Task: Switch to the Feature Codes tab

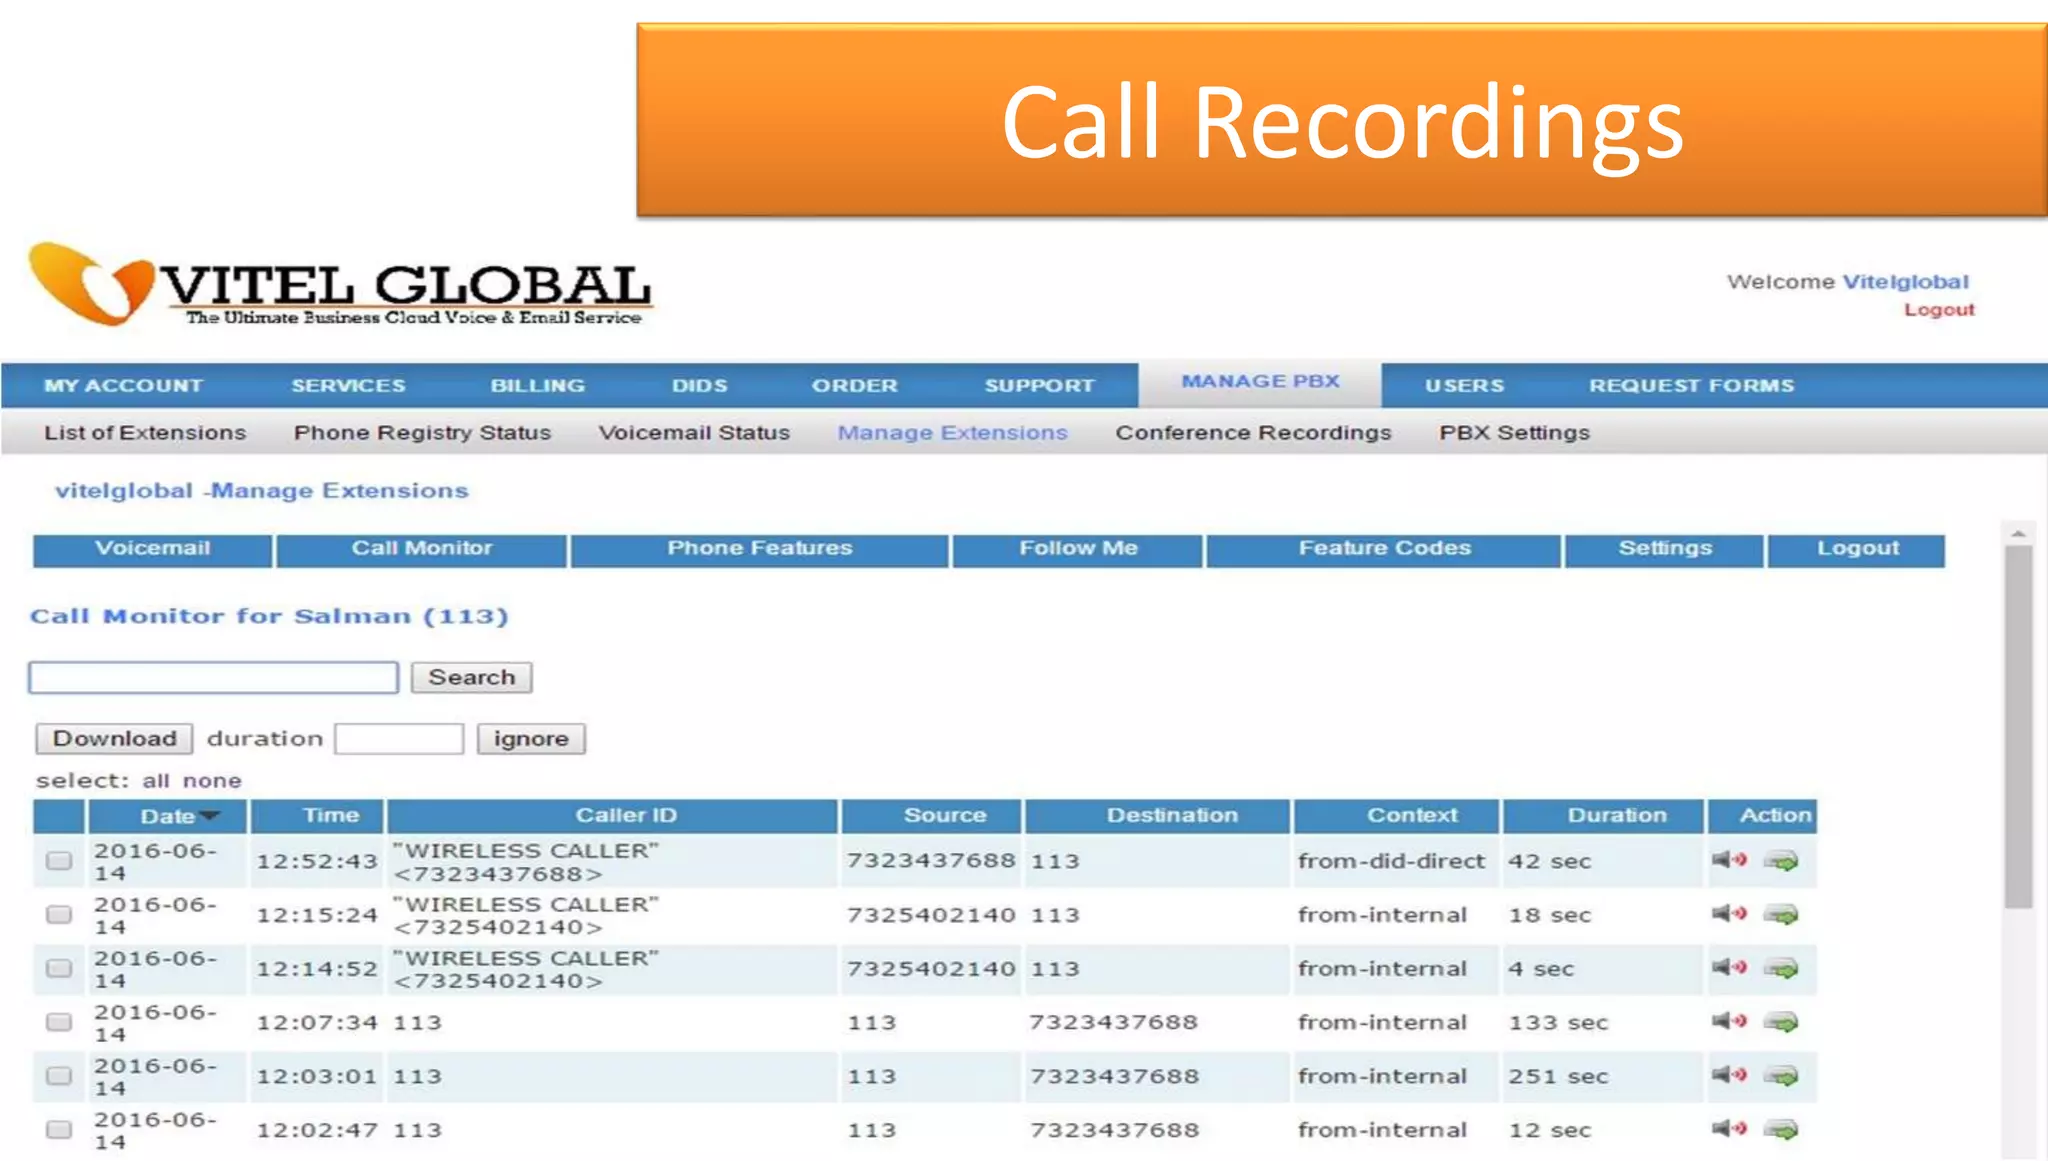Action: tap(1383, 550)
